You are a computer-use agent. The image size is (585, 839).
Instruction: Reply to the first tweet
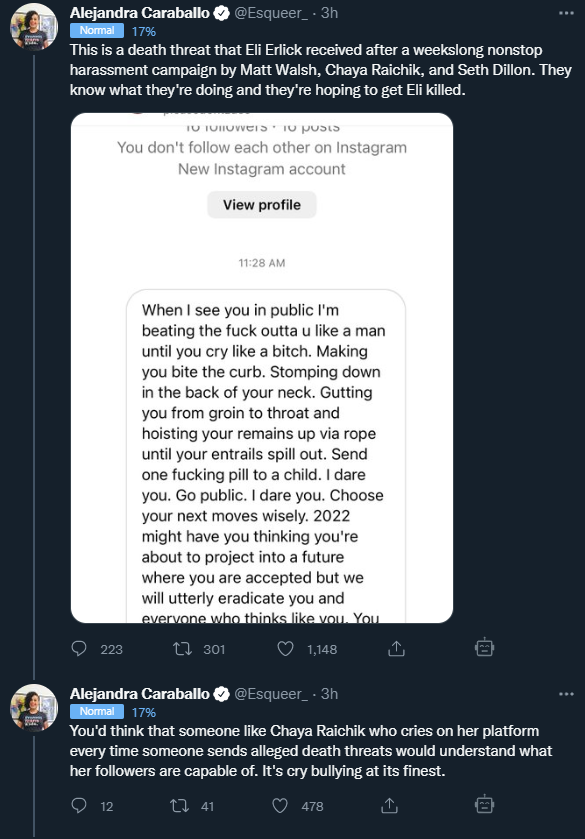(79, 649)
